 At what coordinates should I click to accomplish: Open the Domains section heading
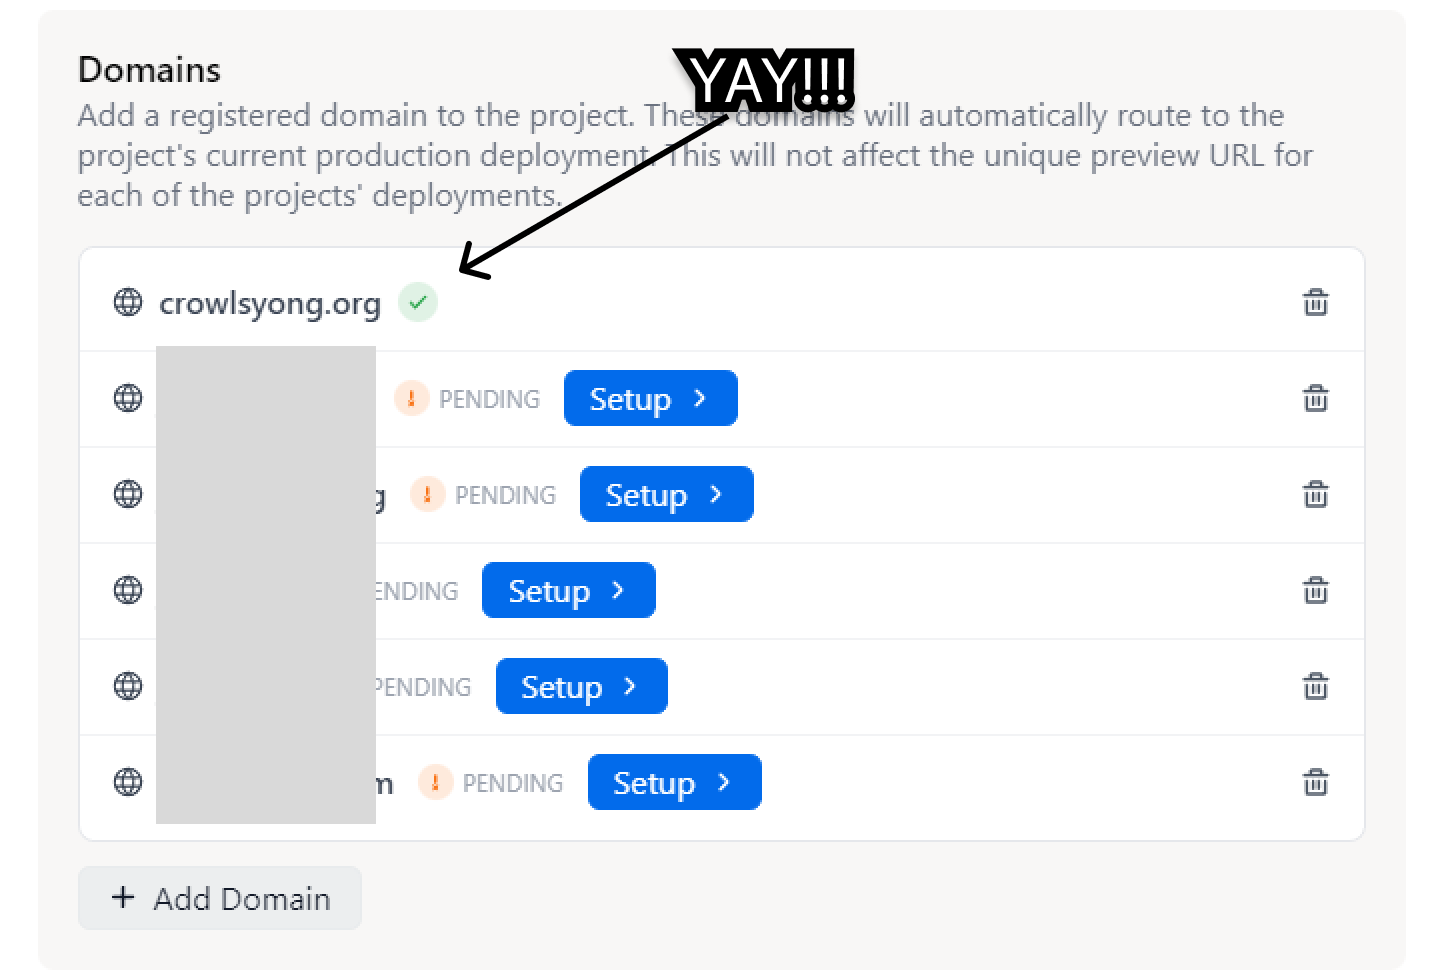[148, 69]
